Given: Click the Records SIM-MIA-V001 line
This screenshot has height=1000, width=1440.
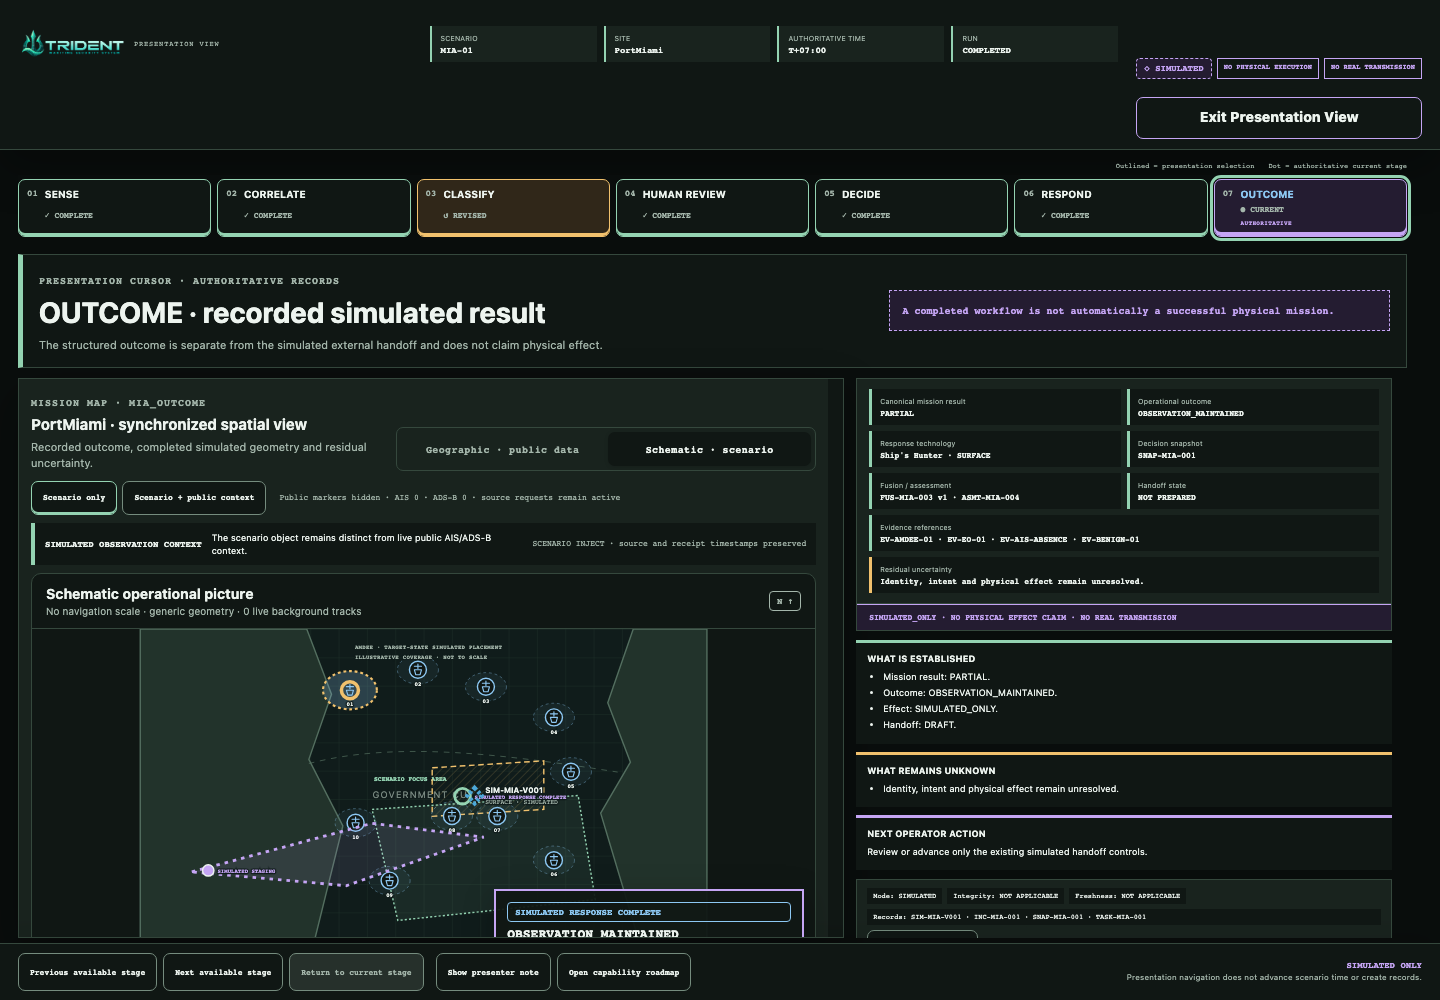Looking at the screenshot, I should pos(1124,917).
